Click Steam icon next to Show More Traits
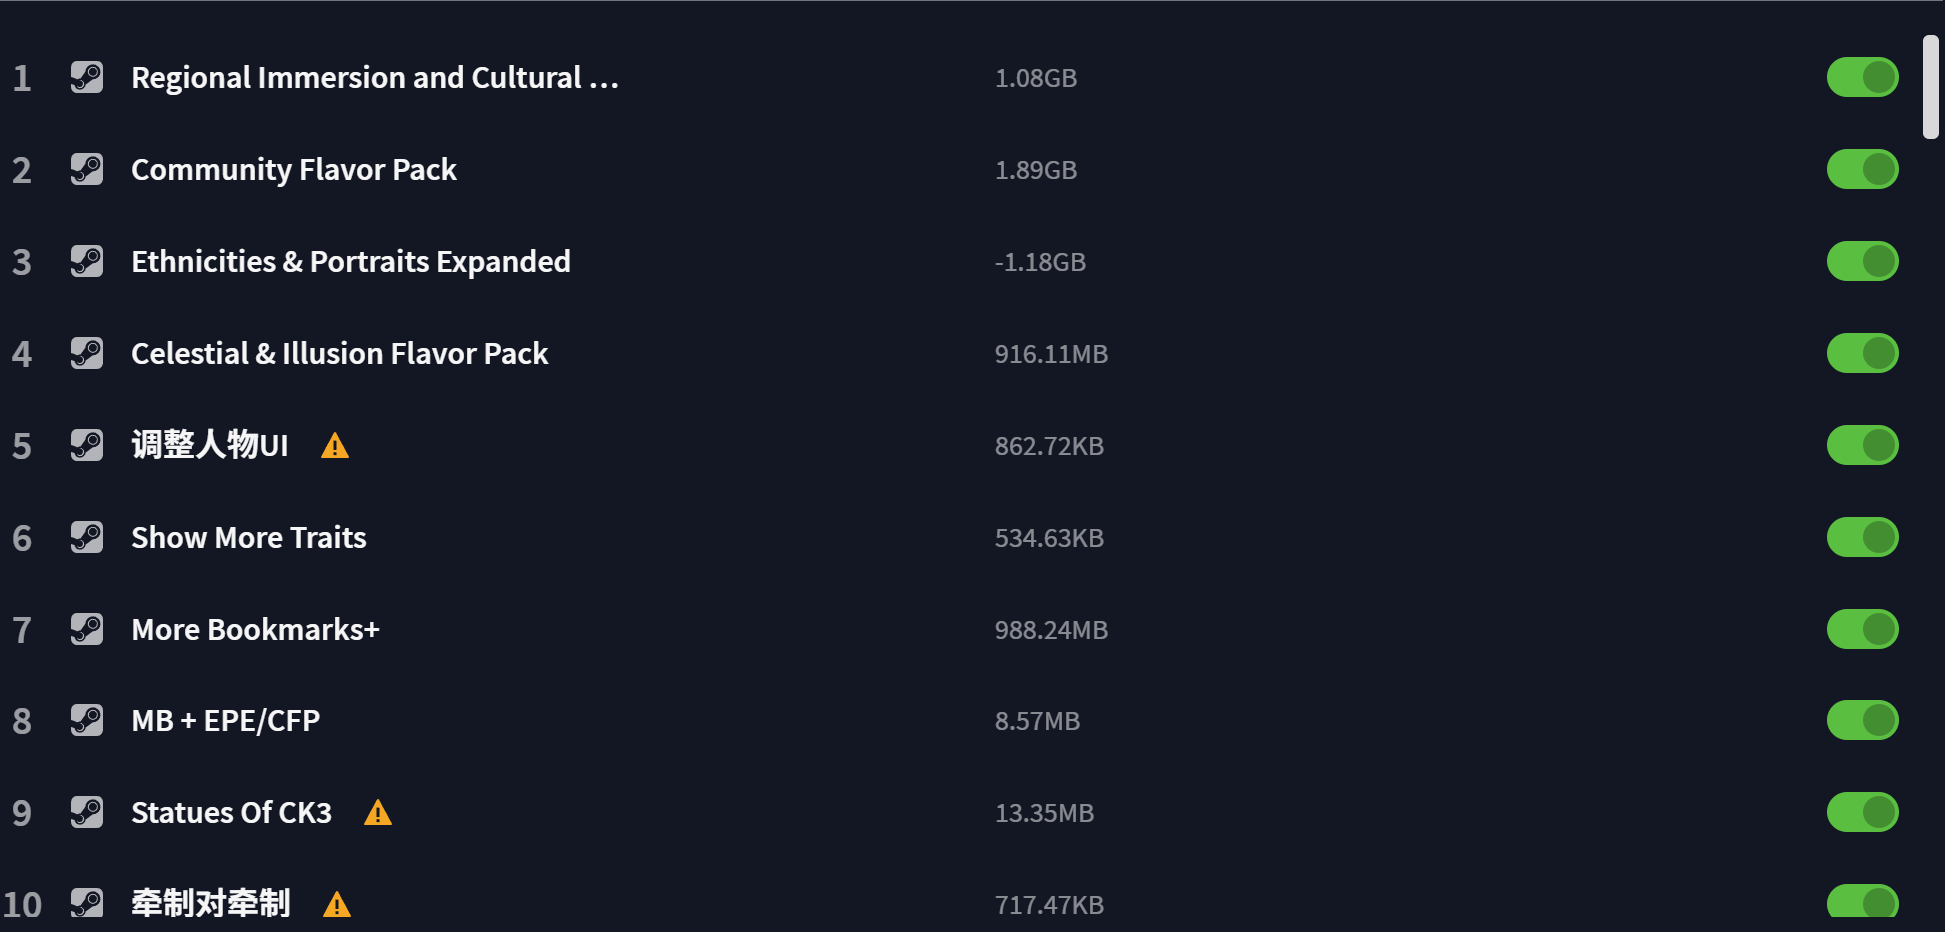 point(87,537)
